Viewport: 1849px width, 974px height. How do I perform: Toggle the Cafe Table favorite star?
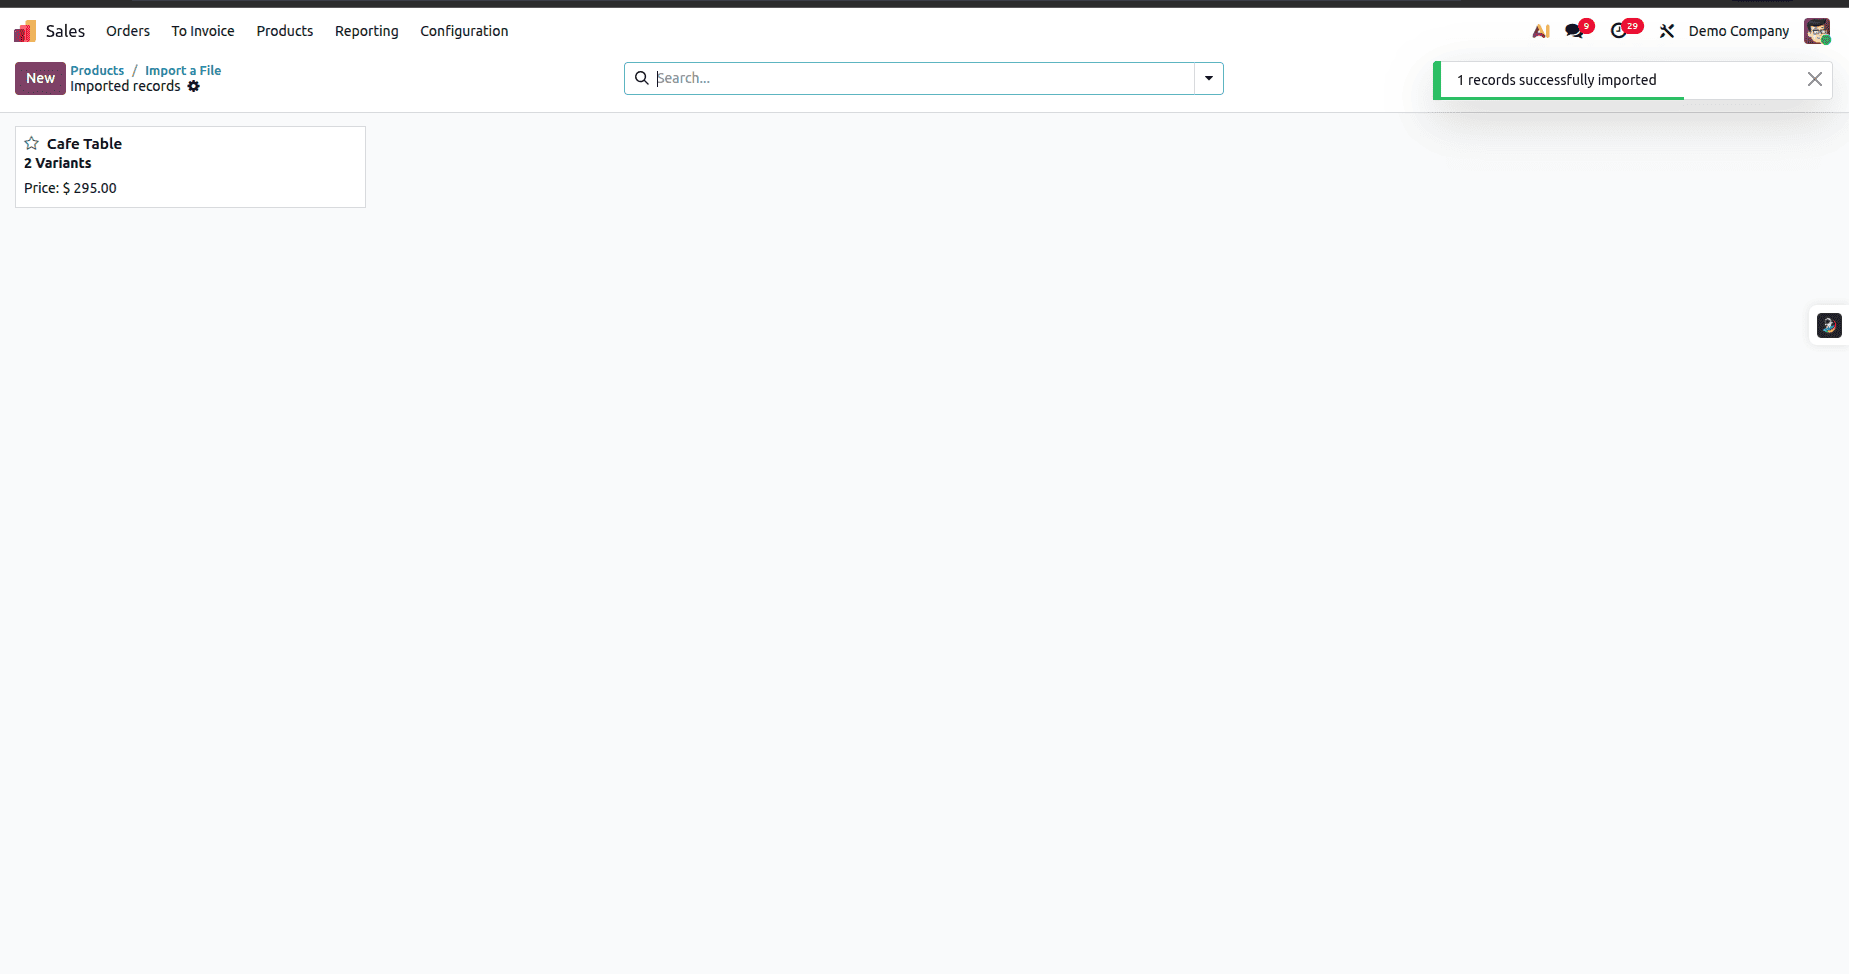(x=30, y=142)
